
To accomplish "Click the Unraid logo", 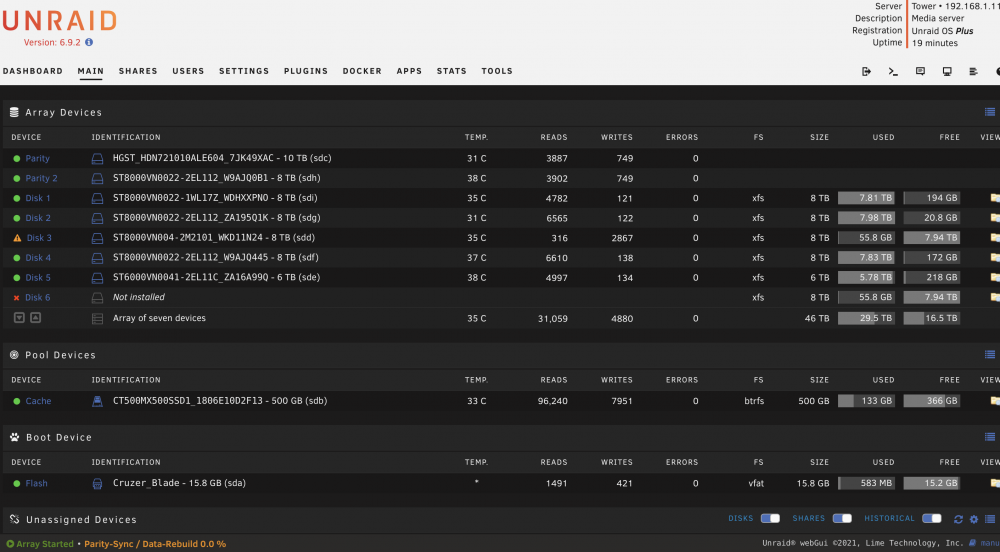I will 59,21.
